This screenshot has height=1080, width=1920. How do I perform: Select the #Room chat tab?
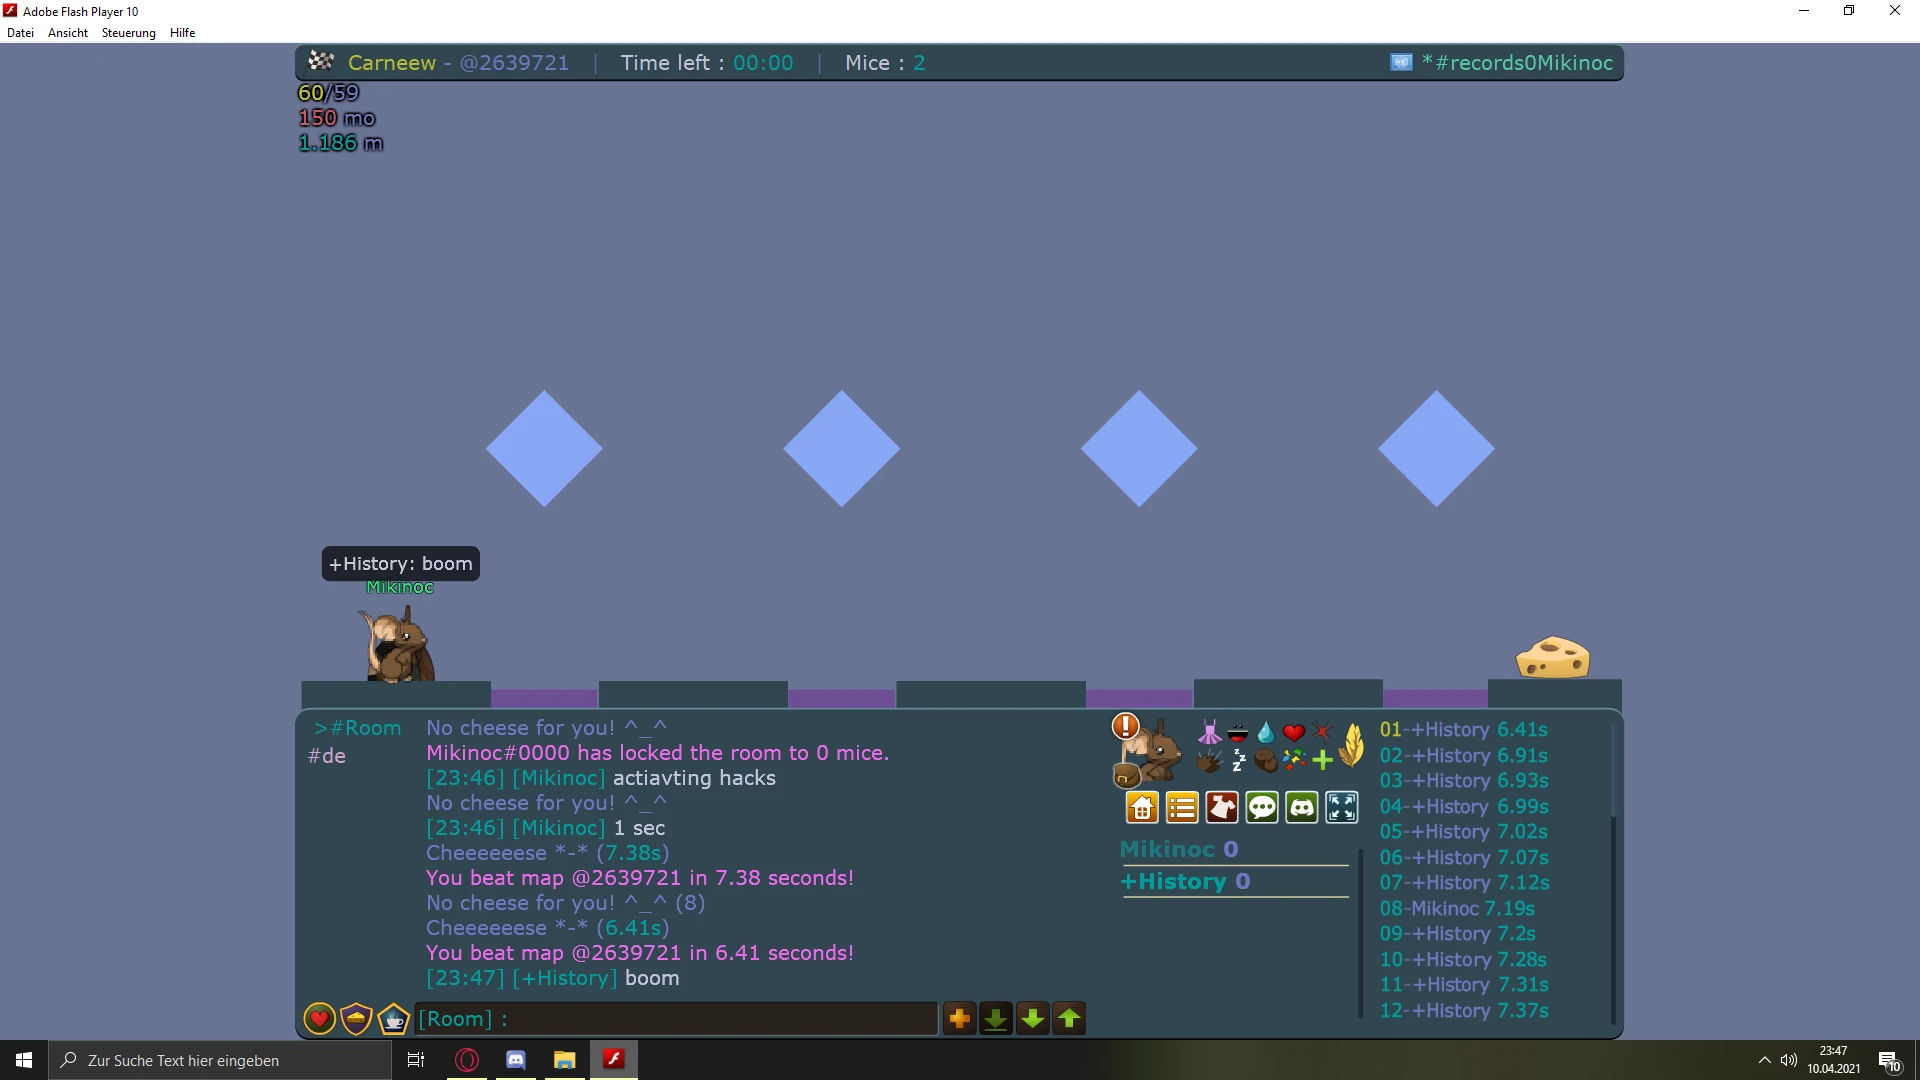[357, 728]
